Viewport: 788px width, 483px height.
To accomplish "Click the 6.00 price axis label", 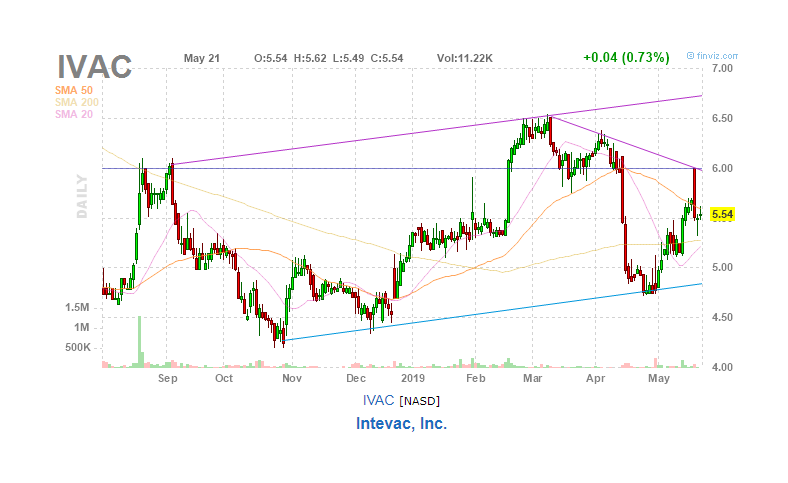I will pyautogui.click(x=722, y=168).
